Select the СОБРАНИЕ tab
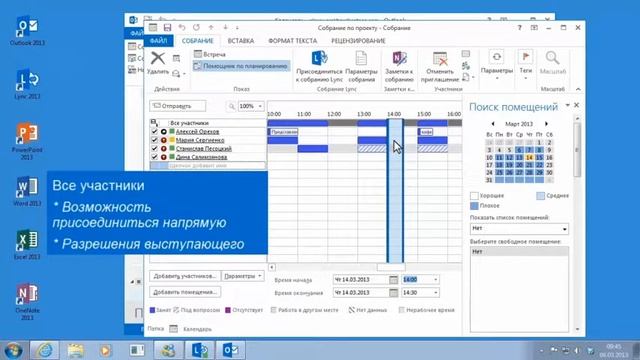 click(x=198, y=41)
